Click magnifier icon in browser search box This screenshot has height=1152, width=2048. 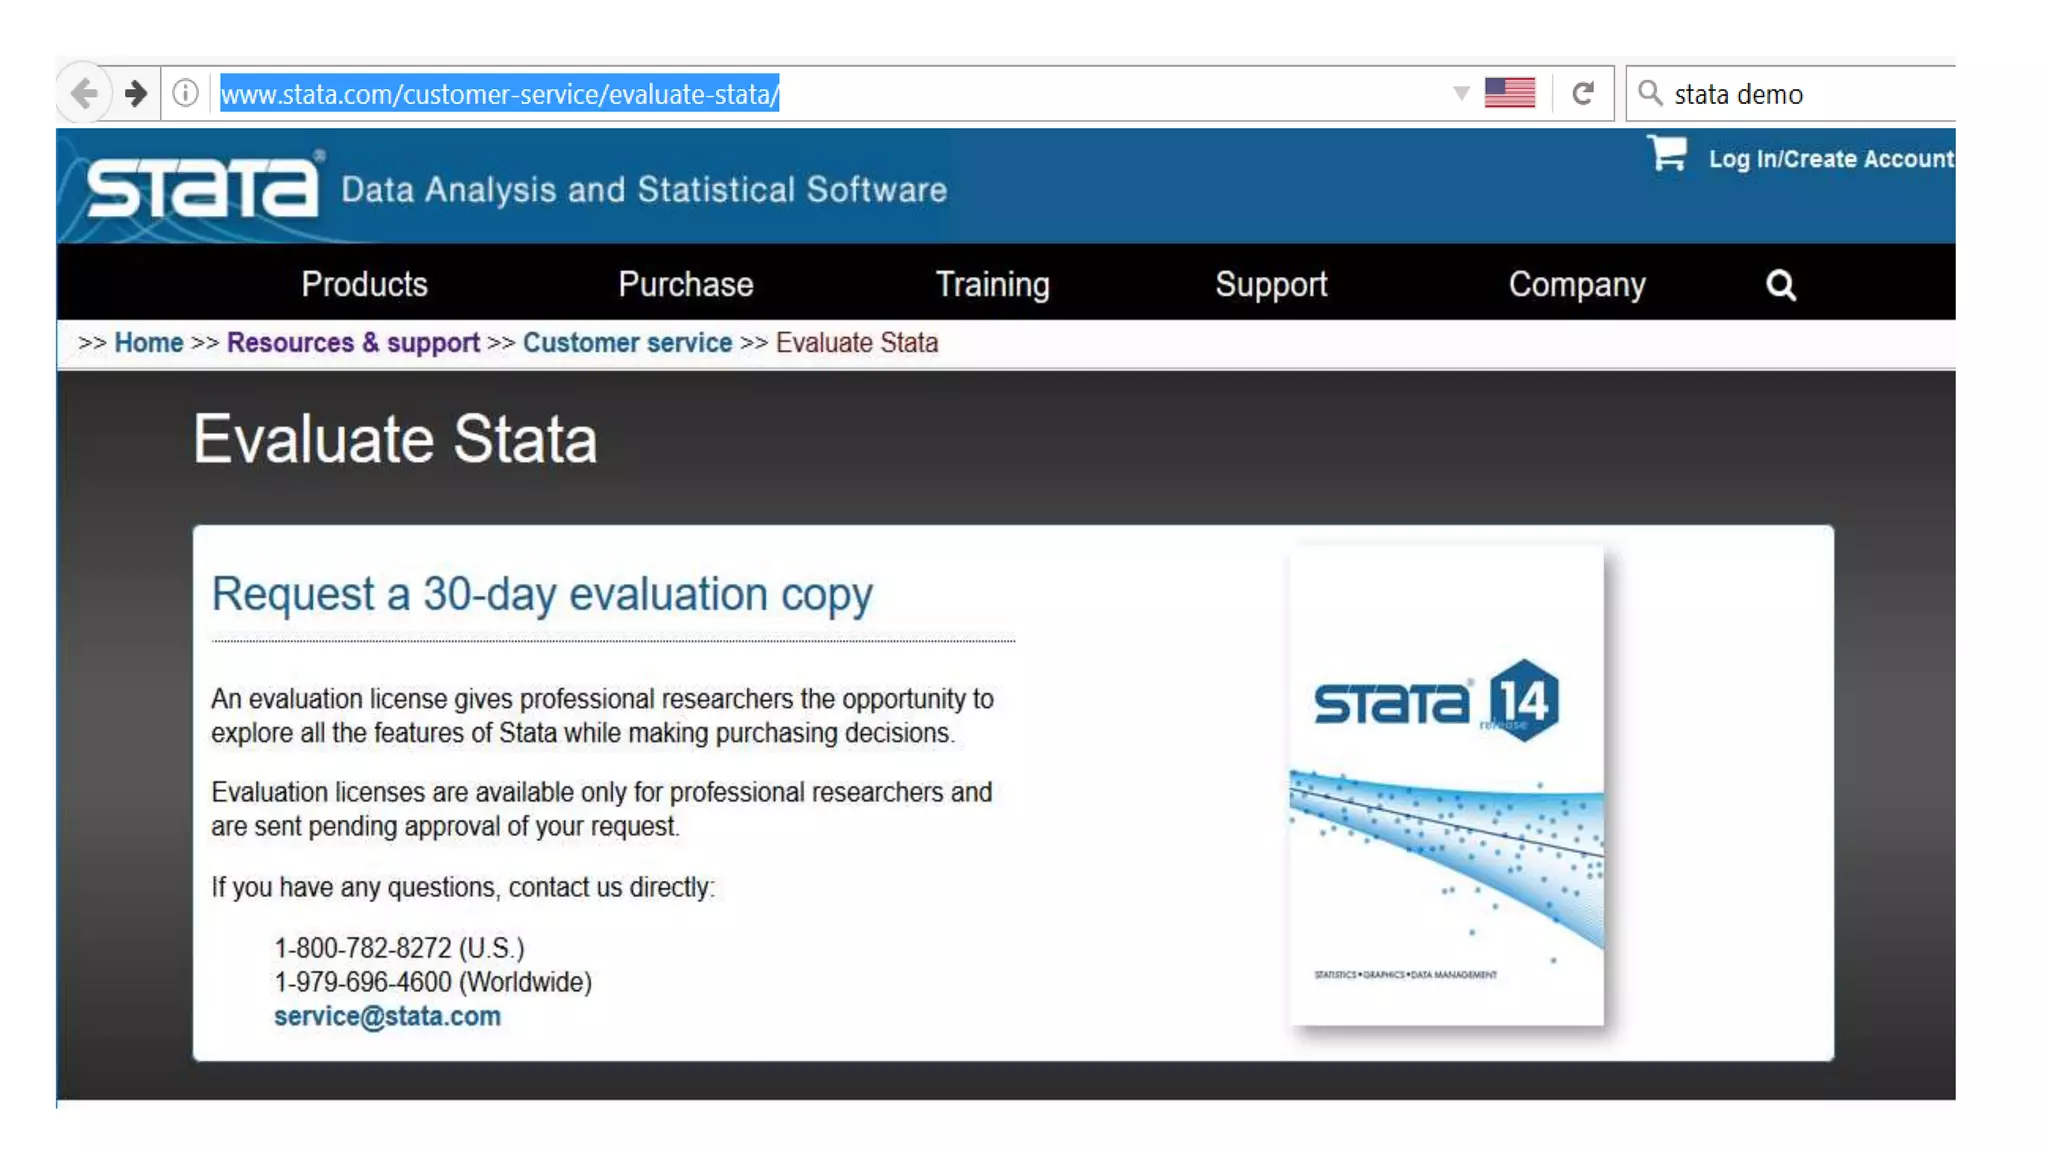click(1650, 94)
